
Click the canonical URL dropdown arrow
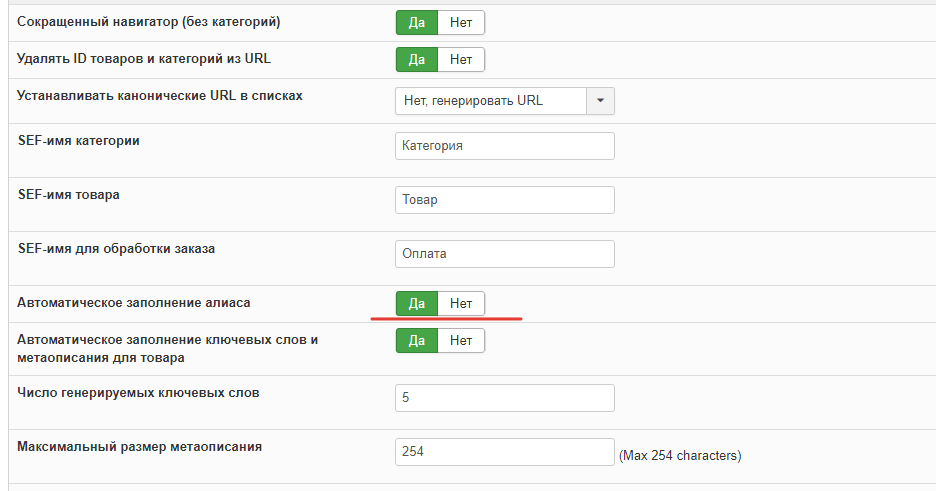(x=600, y=101)
